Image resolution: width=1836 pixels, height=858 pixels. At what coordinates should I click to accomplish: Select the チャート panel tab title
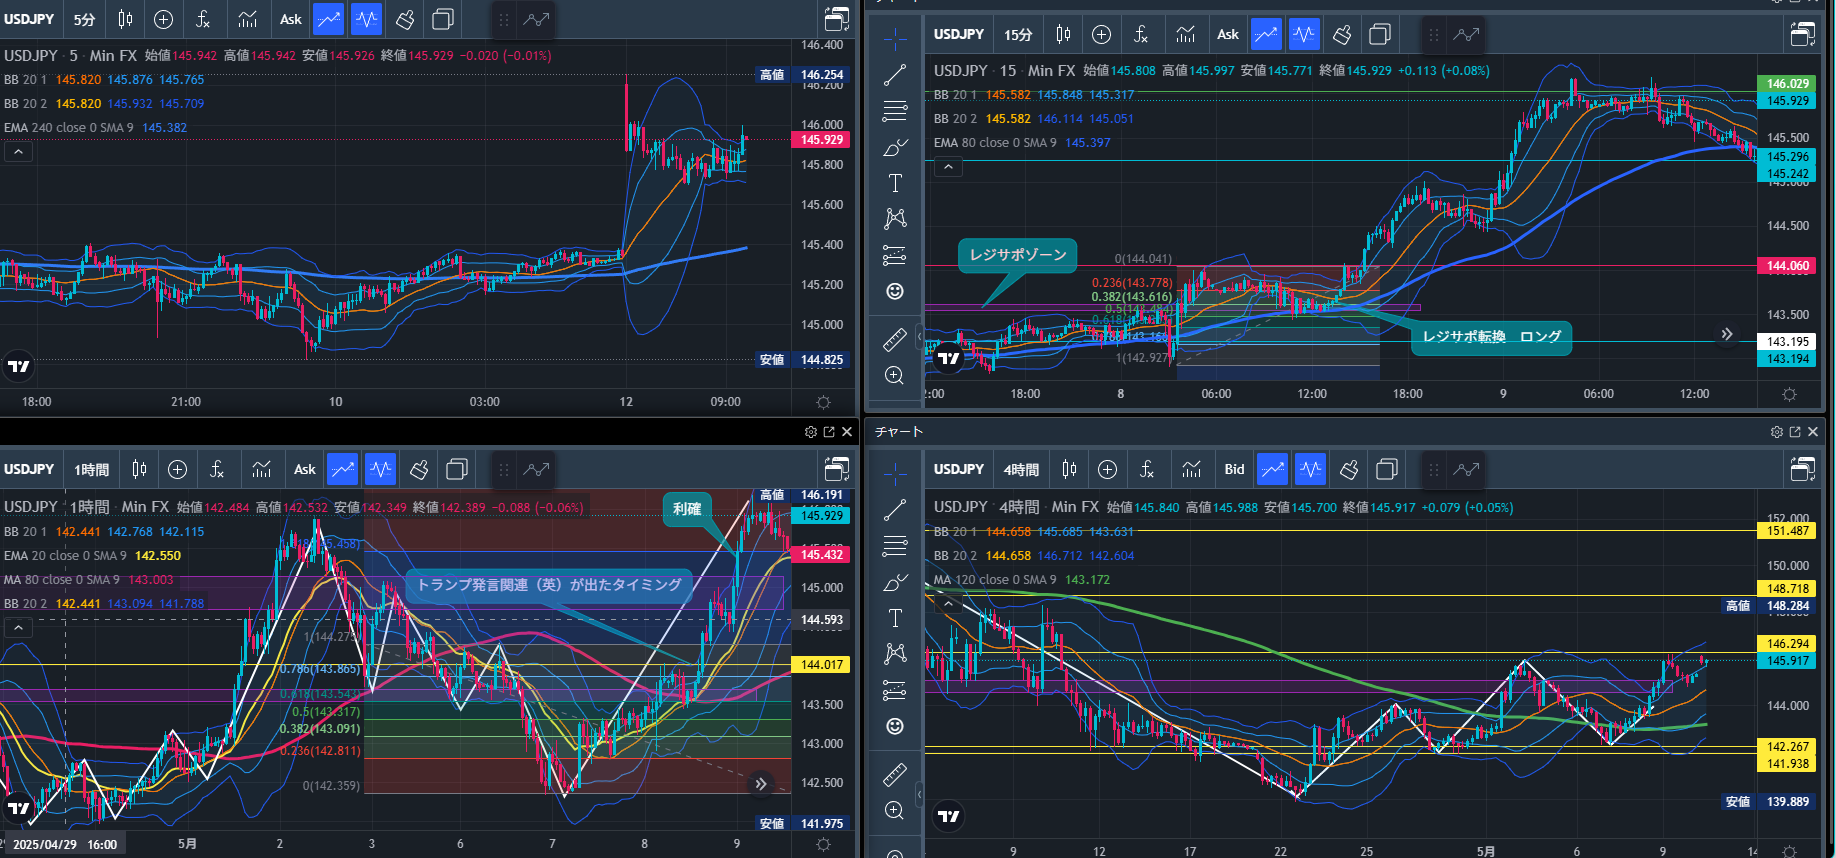899,432
